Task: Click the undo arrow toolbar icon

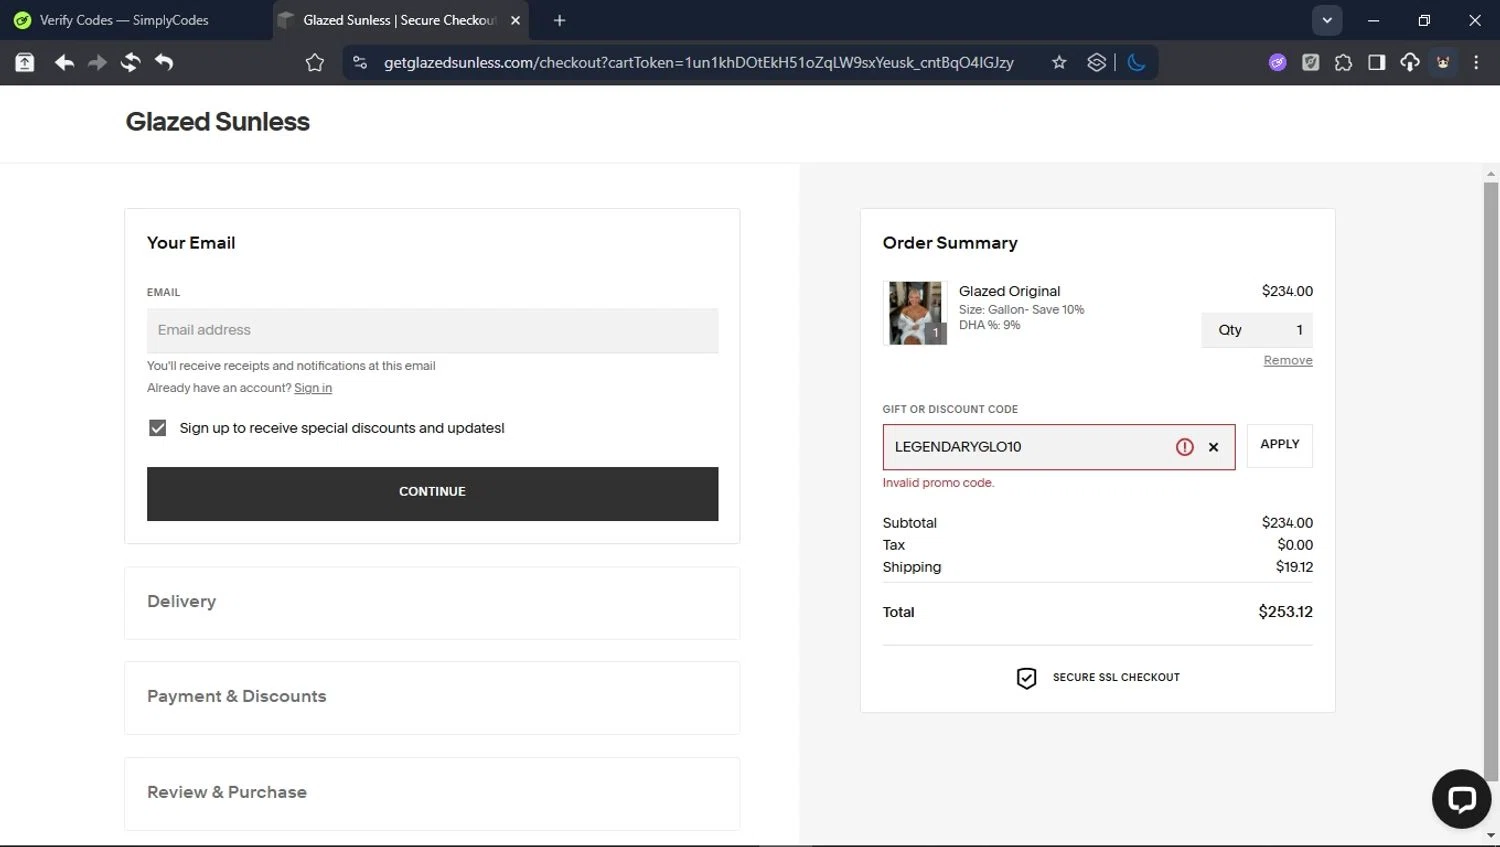Action: coord(164,63)
